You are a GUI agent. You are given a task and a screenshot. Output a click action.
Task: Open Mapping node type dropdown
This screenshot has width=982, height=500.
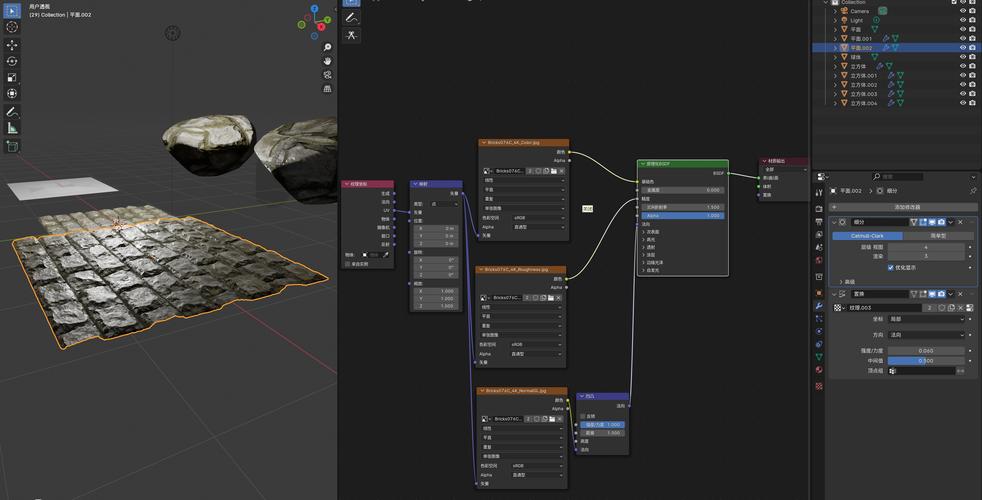(x=445, y=204)
